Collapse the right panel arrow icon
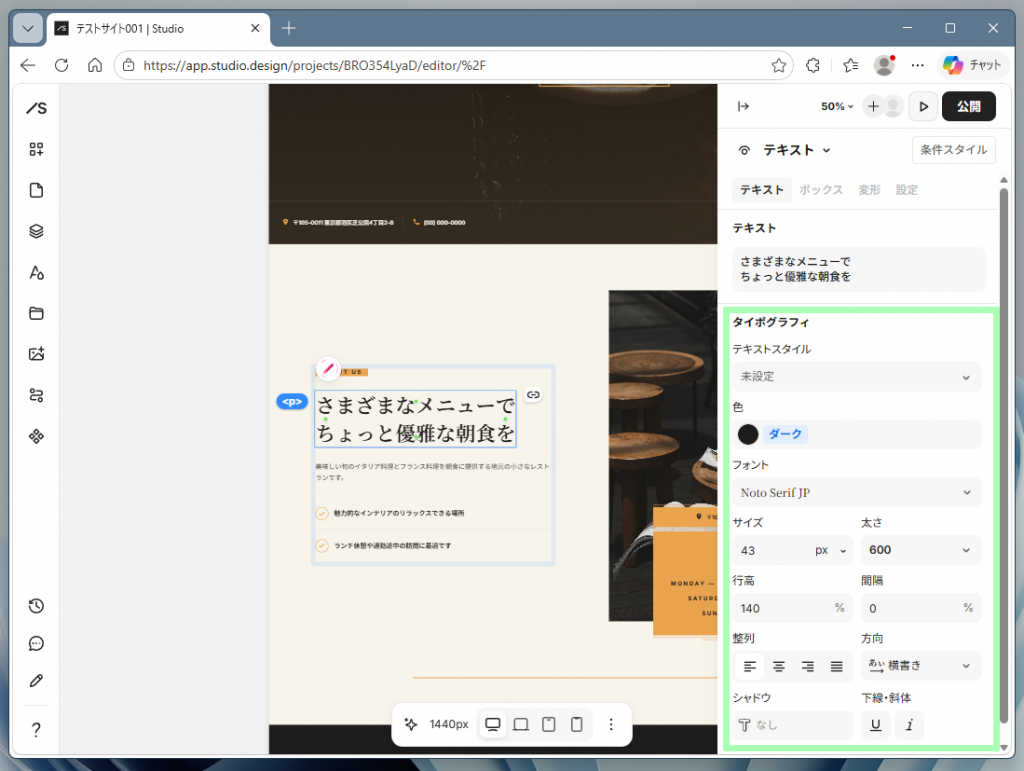The width and height of the screenshot is (1024, 771). tap(743, 106)
